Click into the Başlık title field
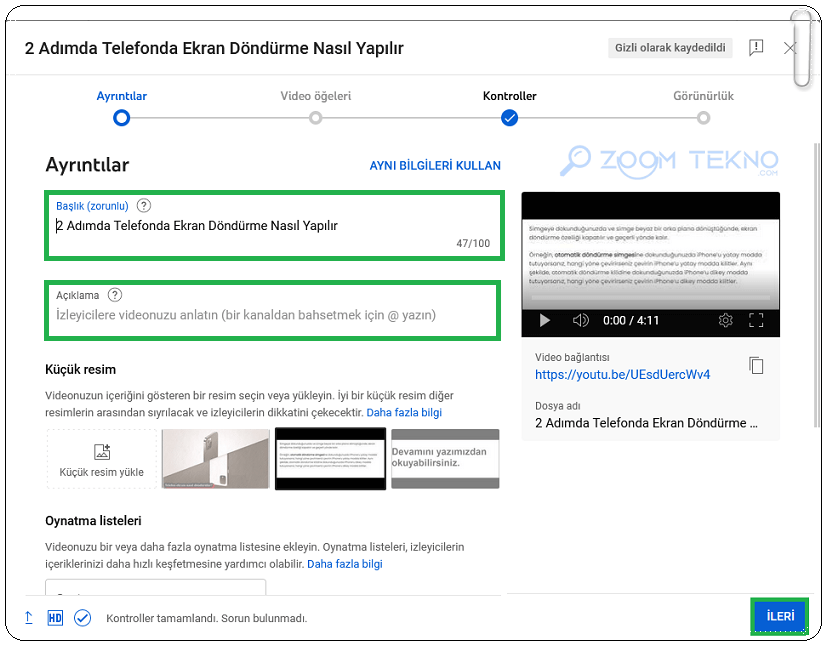827x646 pixels. tap(274, 226)
